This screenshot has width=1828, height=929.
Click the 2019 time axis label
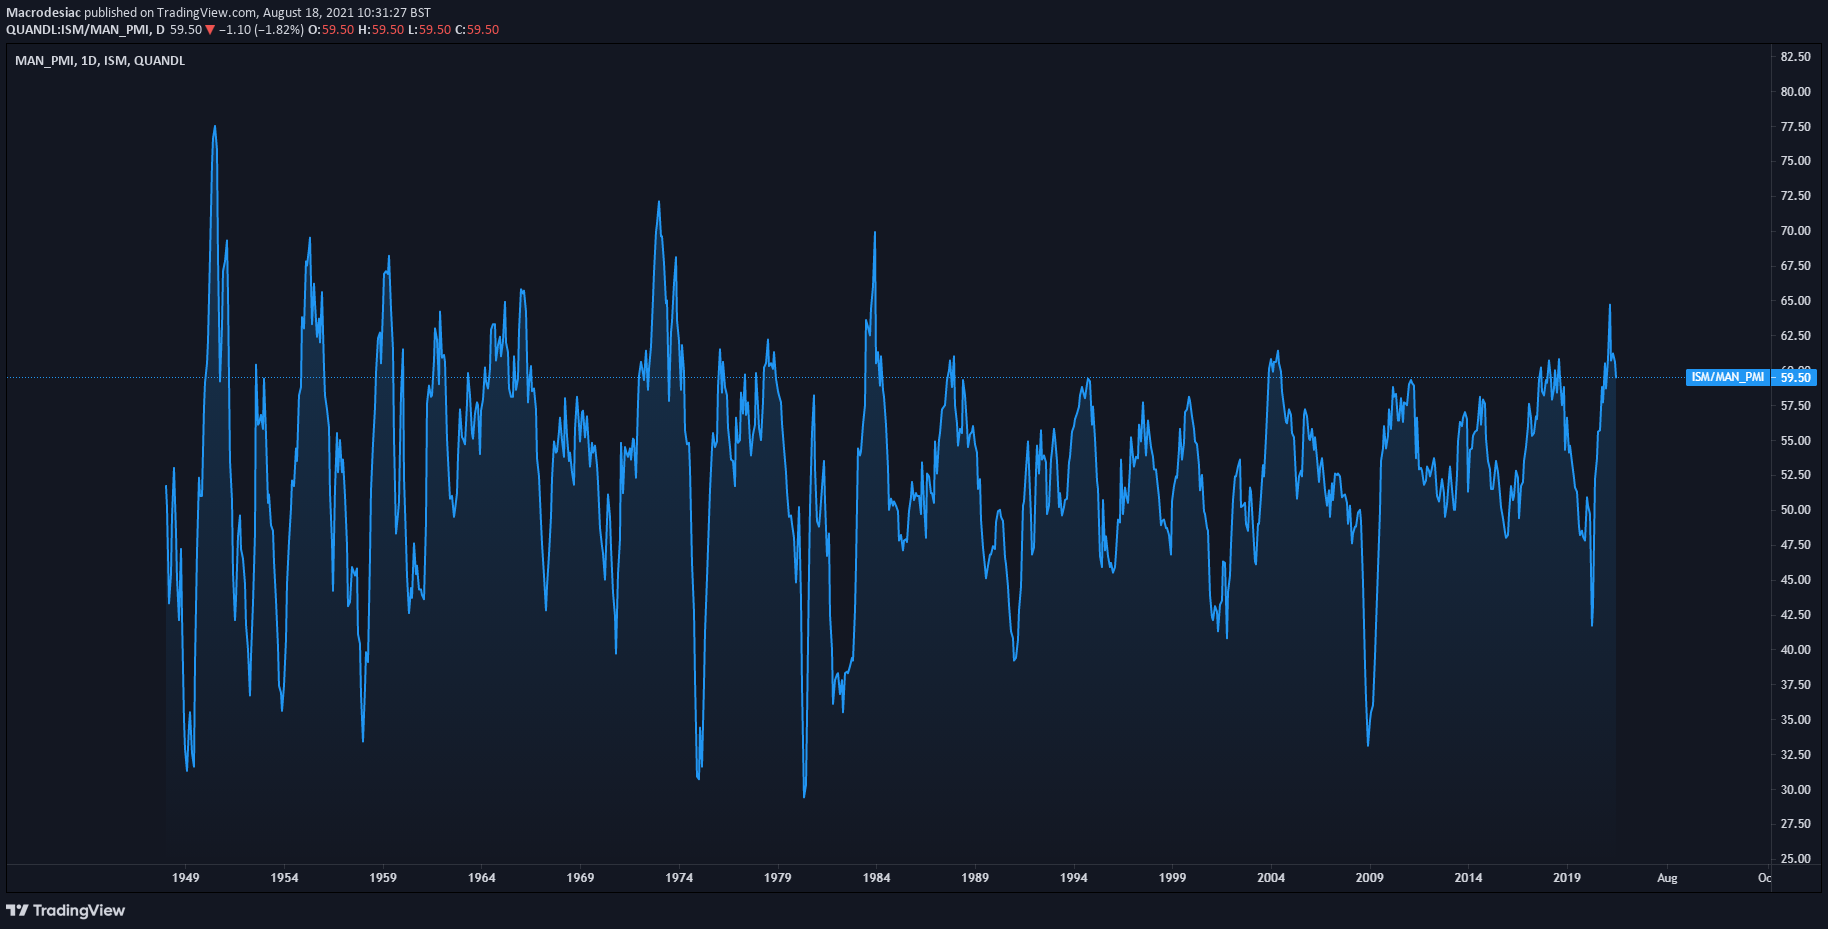(x=1567, y=878)
